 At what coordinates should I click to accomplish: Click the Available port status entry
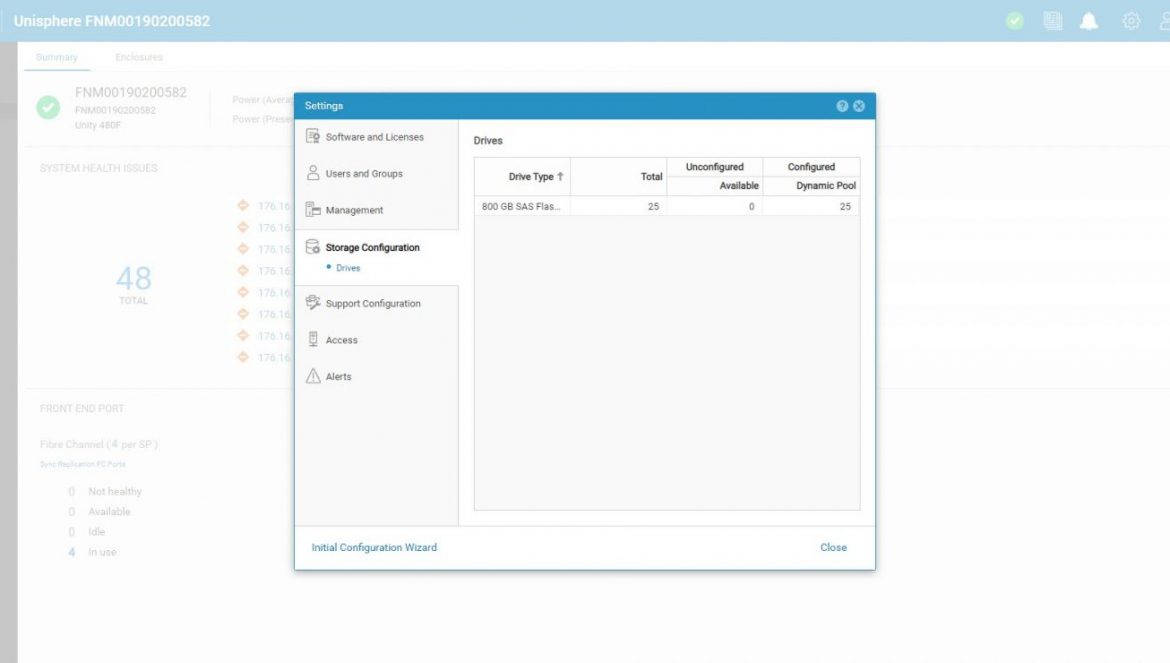pos(109,512)
